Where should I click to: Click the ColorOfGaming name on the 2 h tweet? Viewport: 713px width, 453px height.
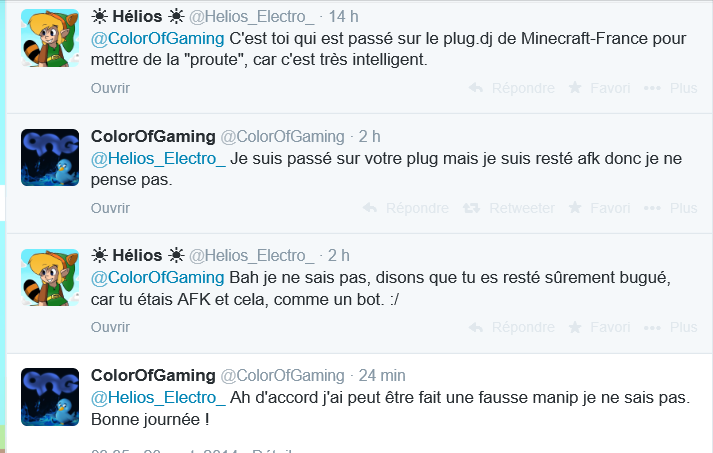tap(153, 136)
